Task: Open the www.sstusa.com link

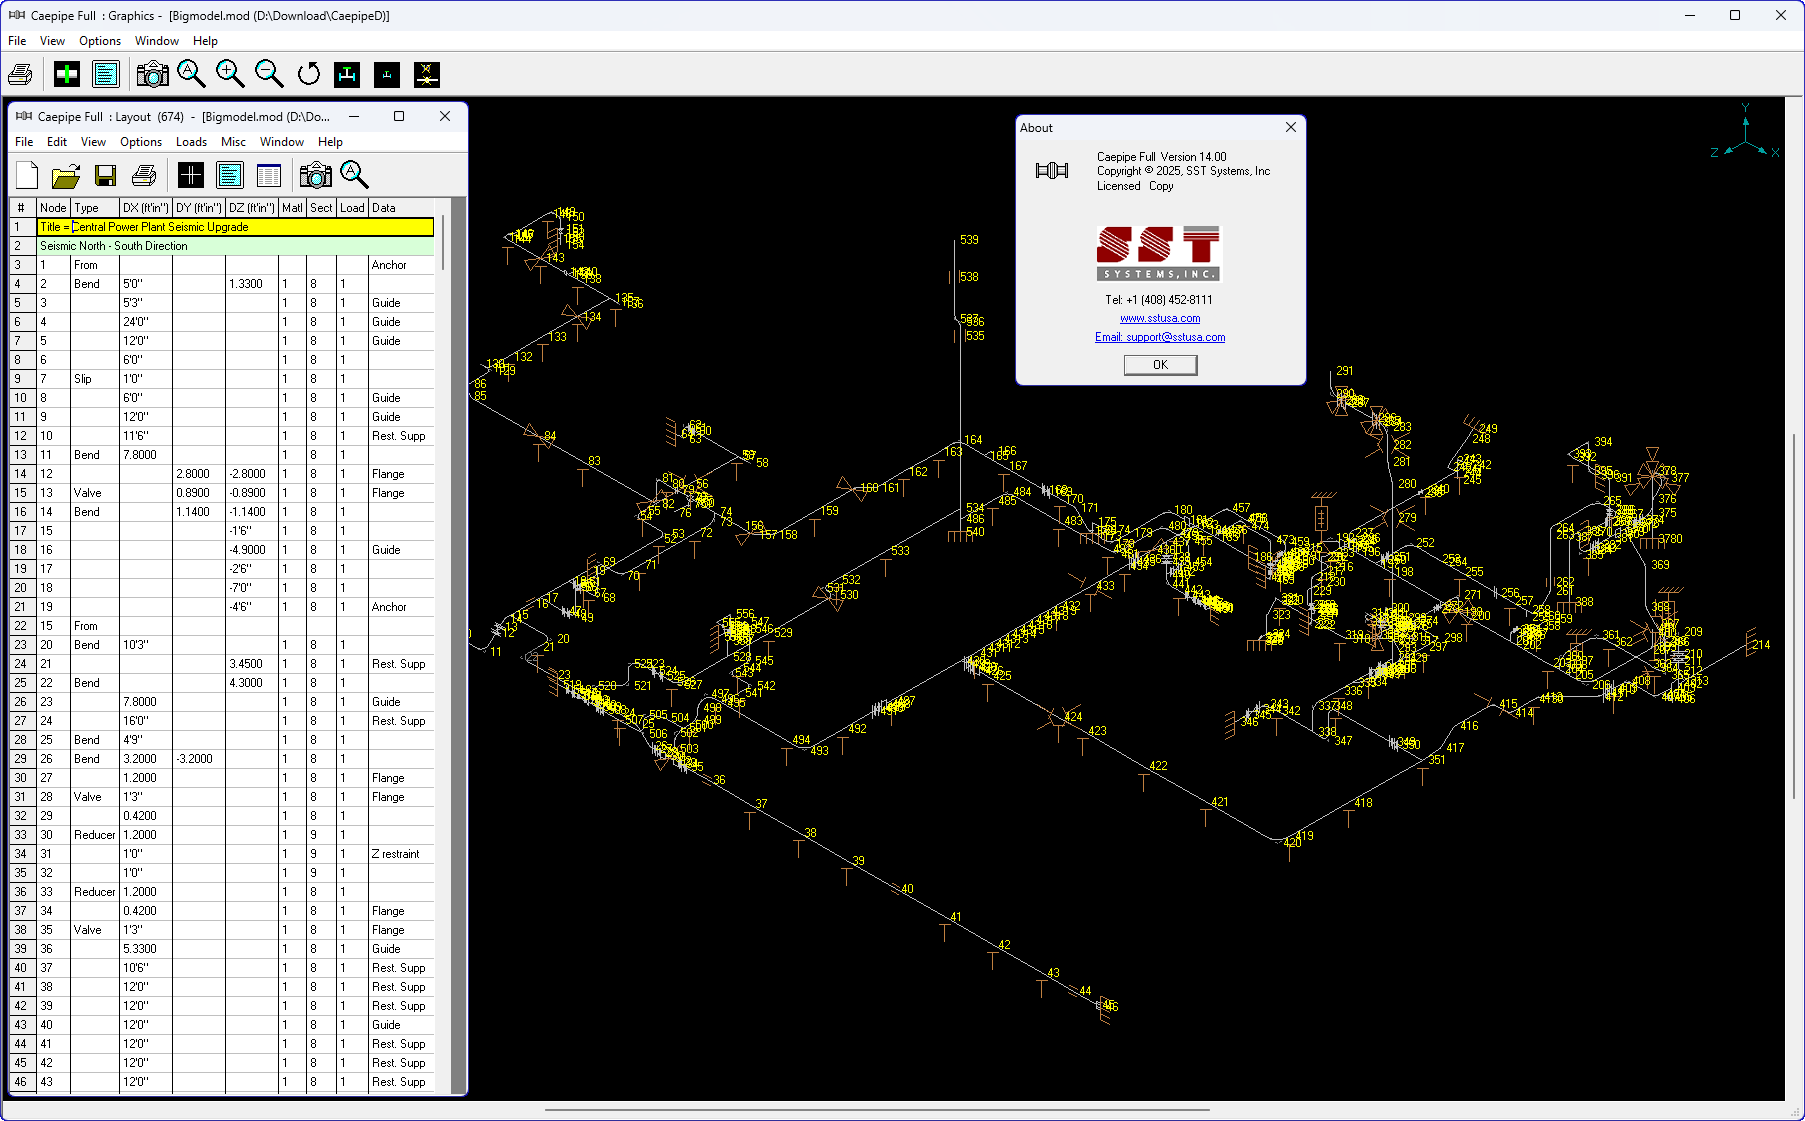Action: point(1160,318)
